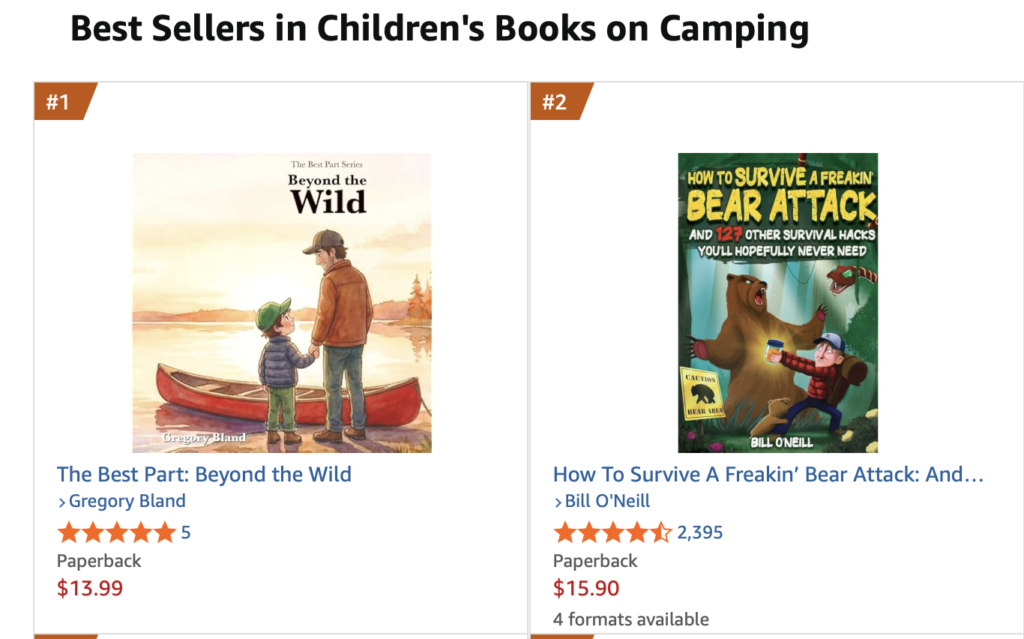Viewport: 1024px width, 639px height.
Task: Click the chevron beside Gregory Bland
Action: (x=62, y=502)
